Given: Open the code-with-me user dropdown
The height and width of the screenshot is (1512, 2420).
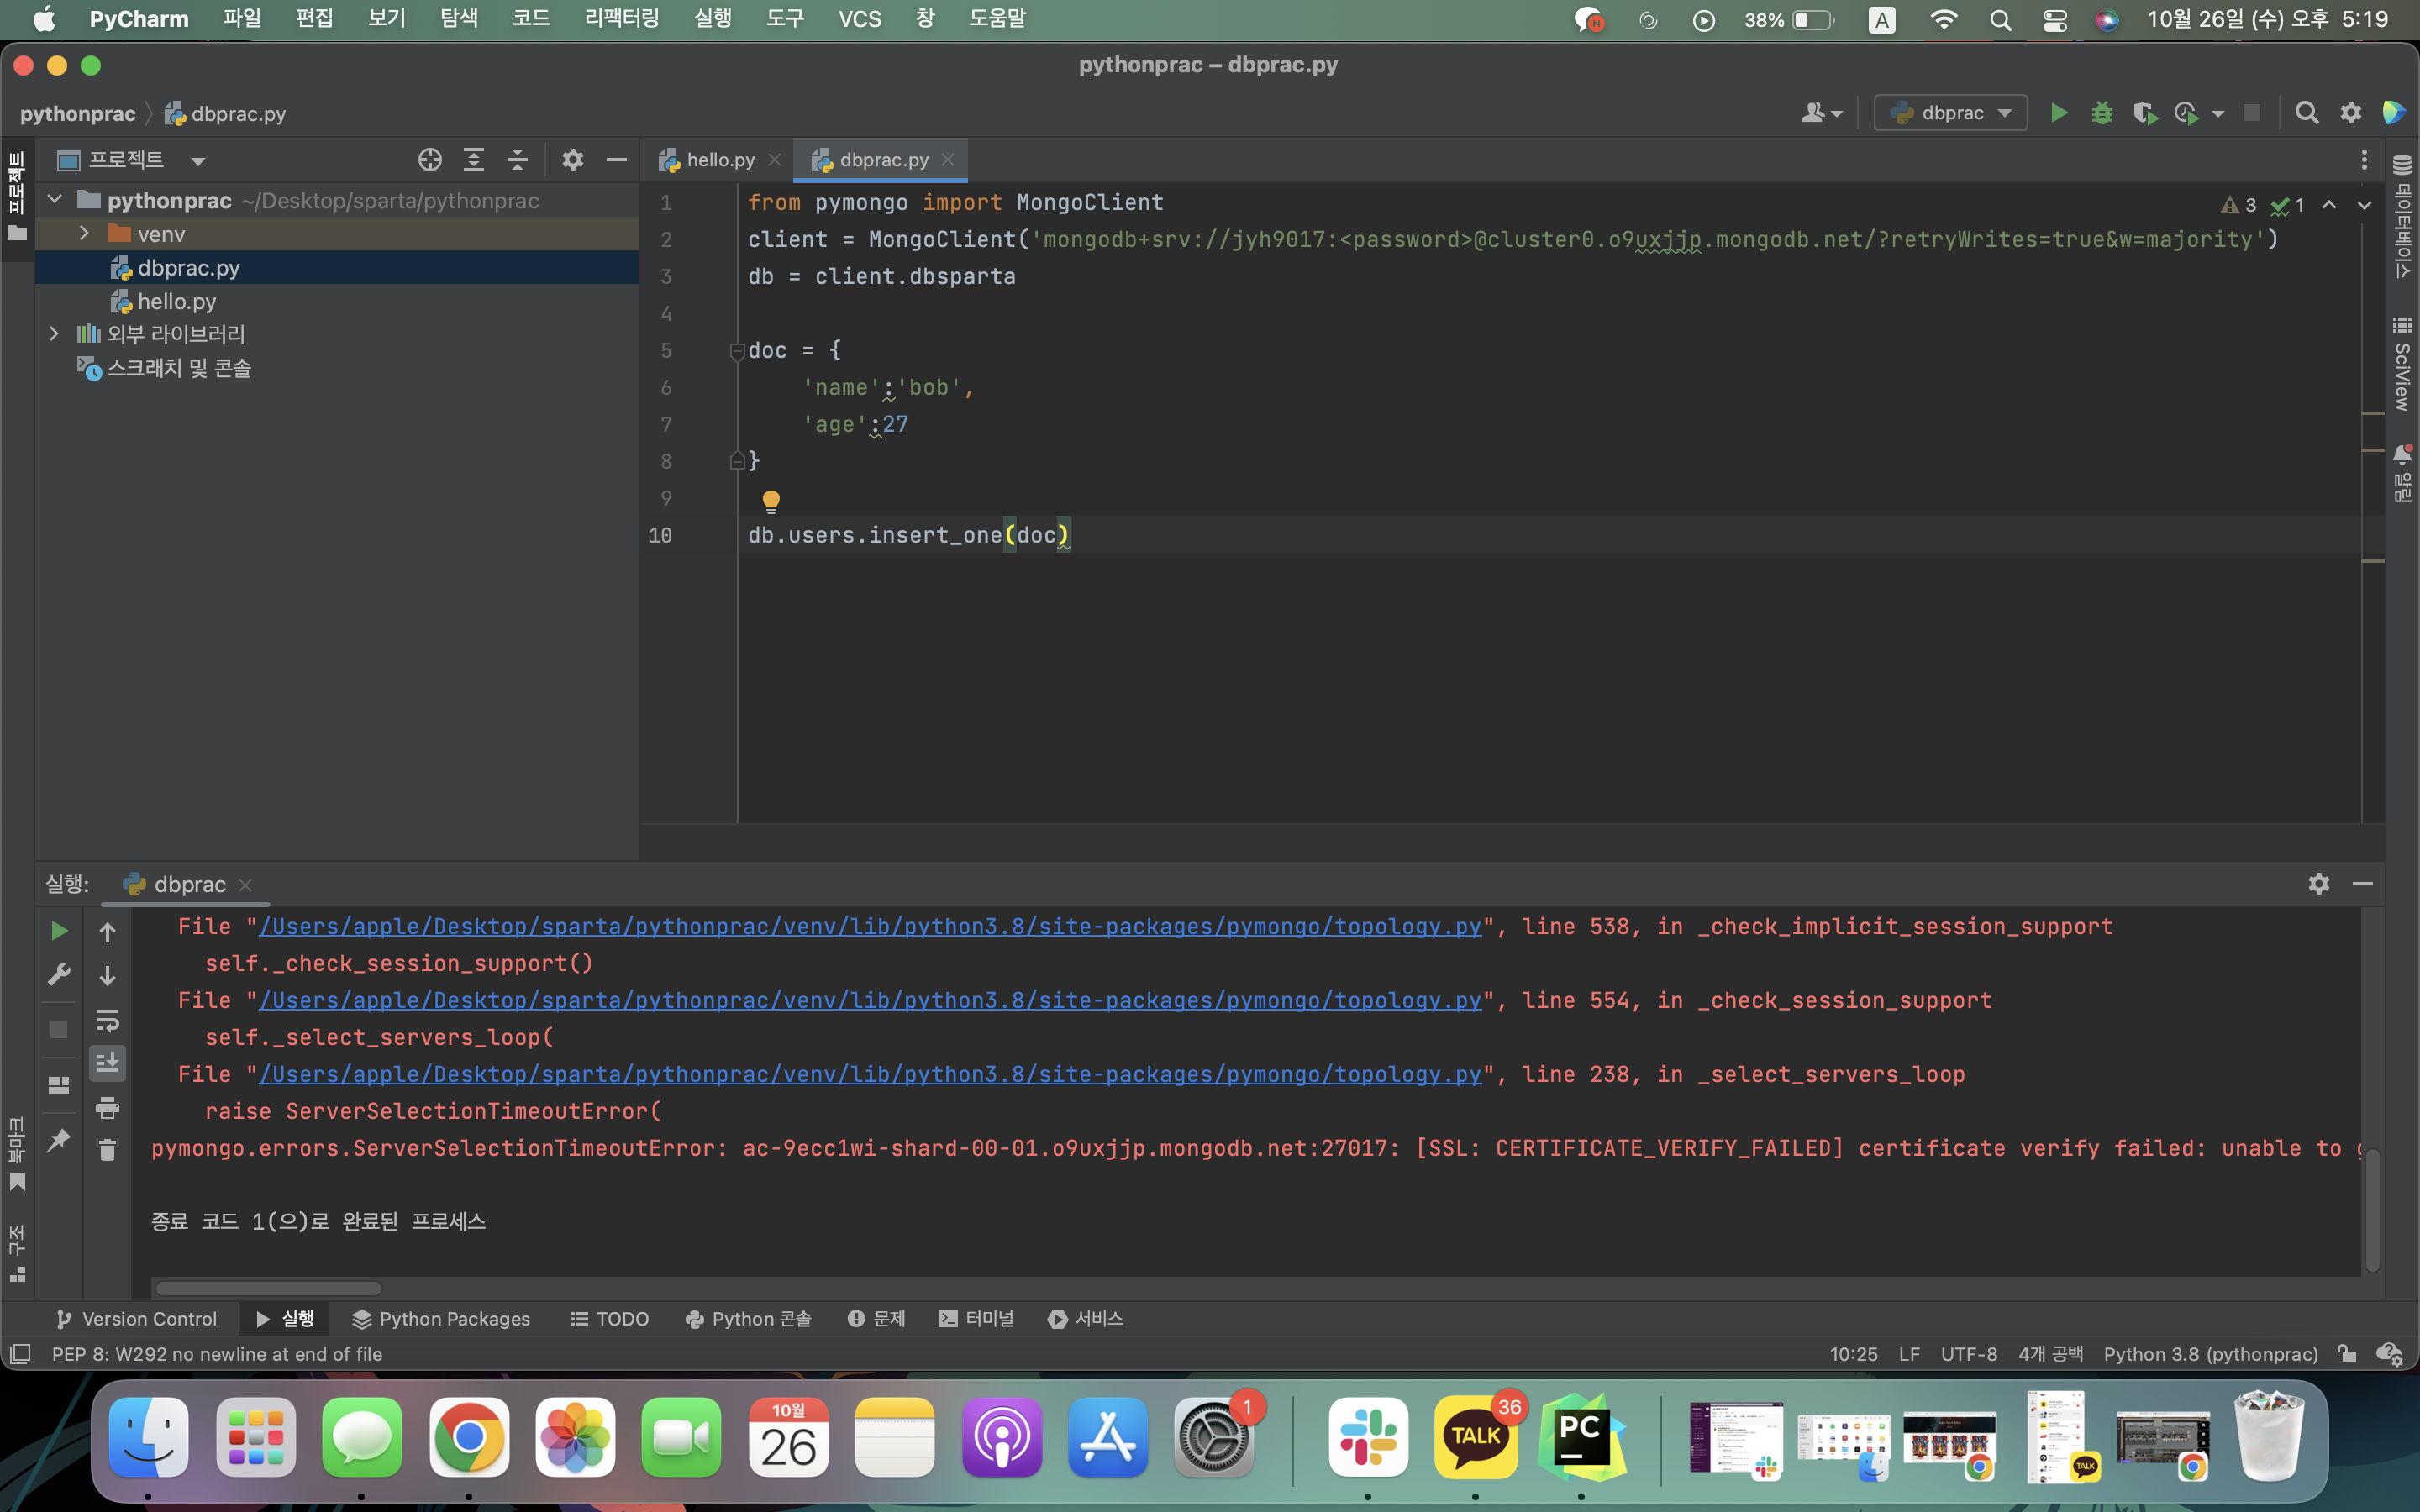Looking at the screenshot, I should [1821, 113].
